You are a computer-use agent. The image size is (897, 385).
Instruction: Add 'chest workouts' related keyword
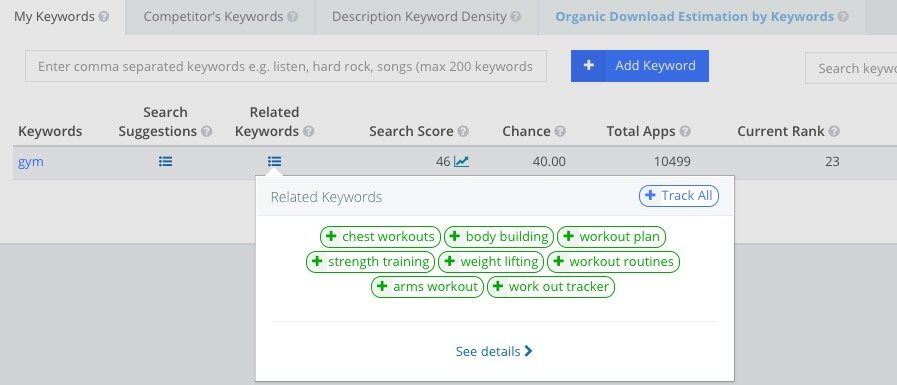pyautogui.click(x=380, y=237)
